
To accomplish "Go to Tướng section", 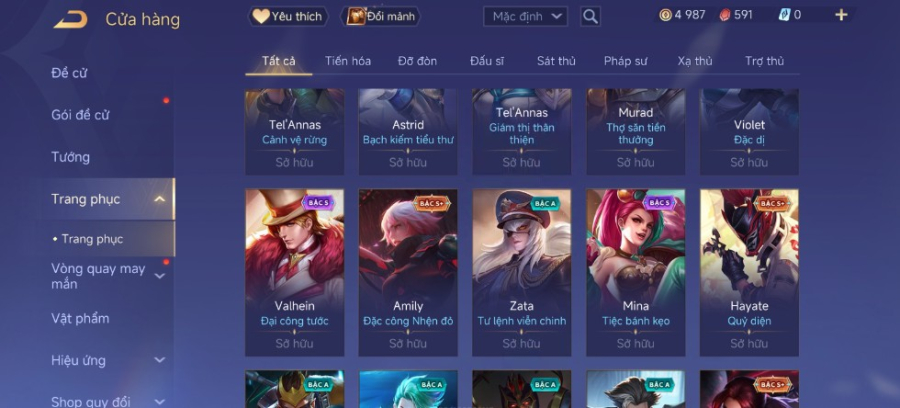I will point(71,157).
